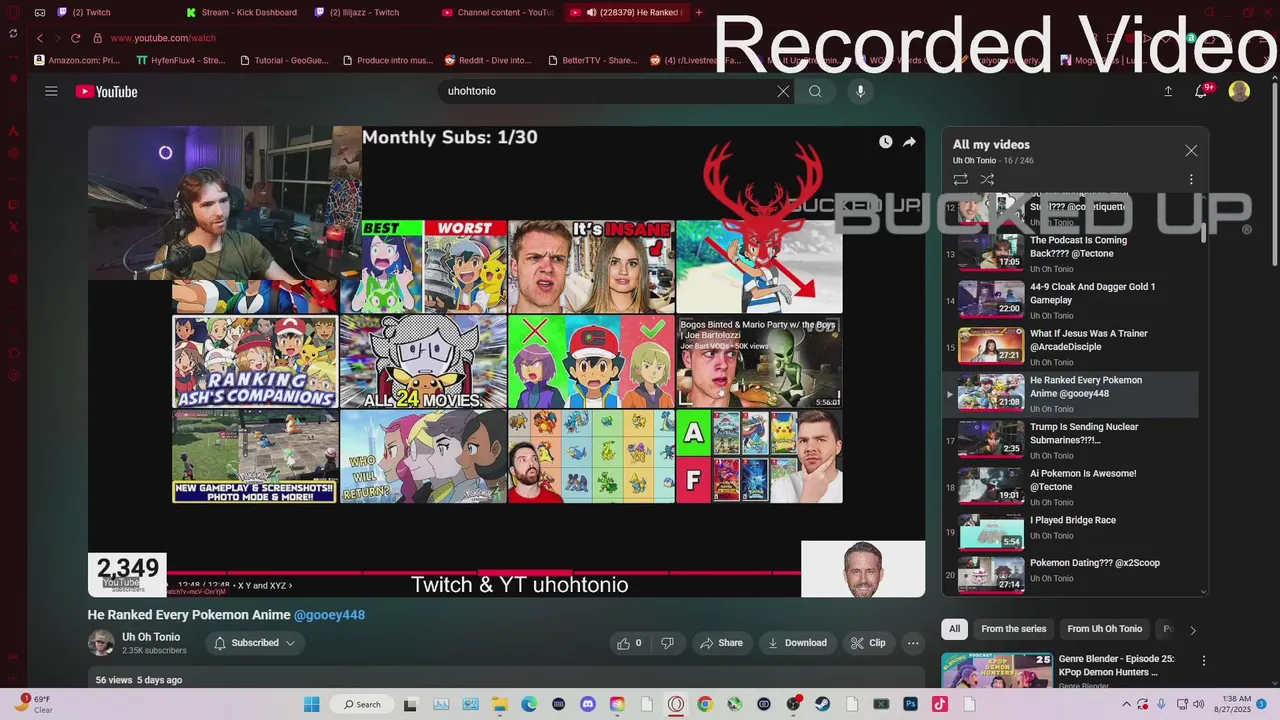Open YouTube notifications bell
Image resolution: width=1280 pixels, height=720 pixels.
1202,91
